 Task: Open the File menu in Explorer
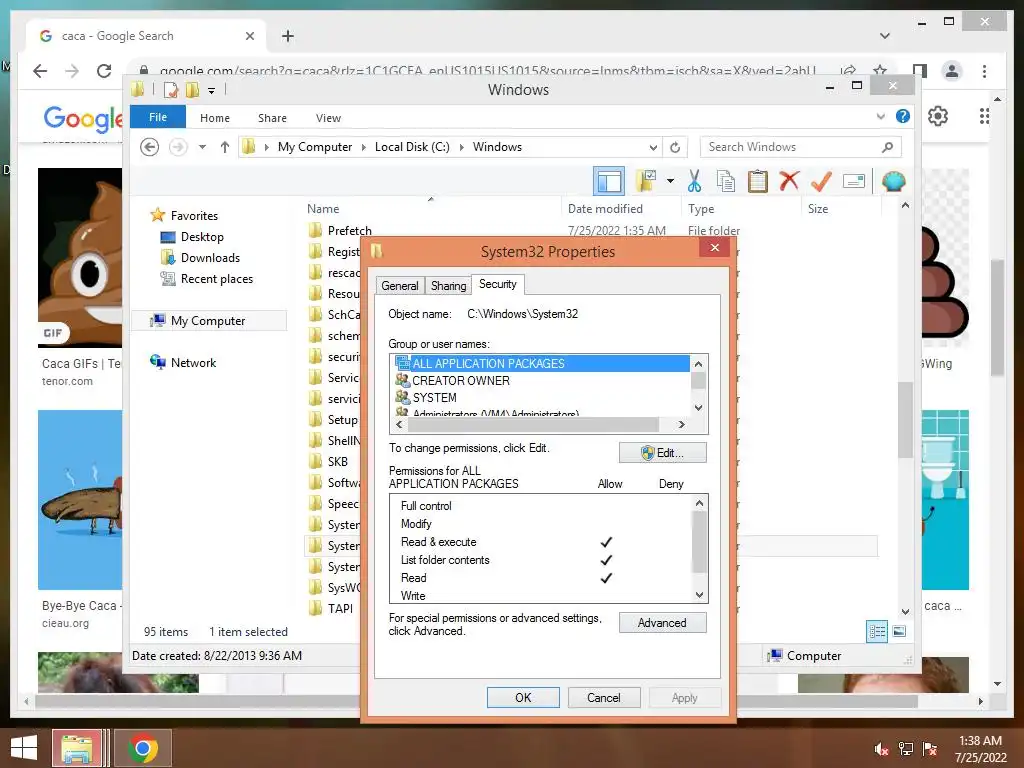(158, 117)
